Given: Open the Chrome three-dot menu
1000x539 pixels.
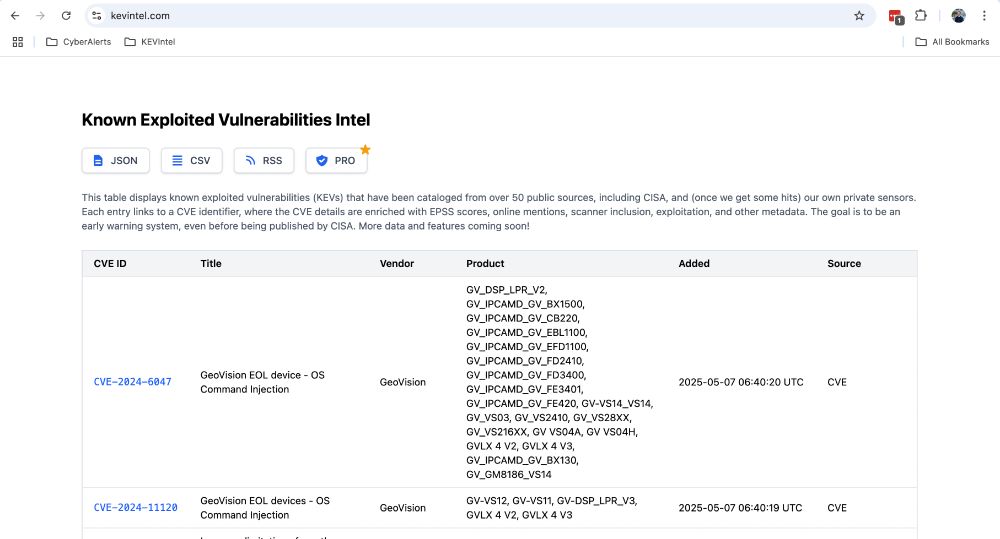Looking at the screenshot, I should 984,16.
